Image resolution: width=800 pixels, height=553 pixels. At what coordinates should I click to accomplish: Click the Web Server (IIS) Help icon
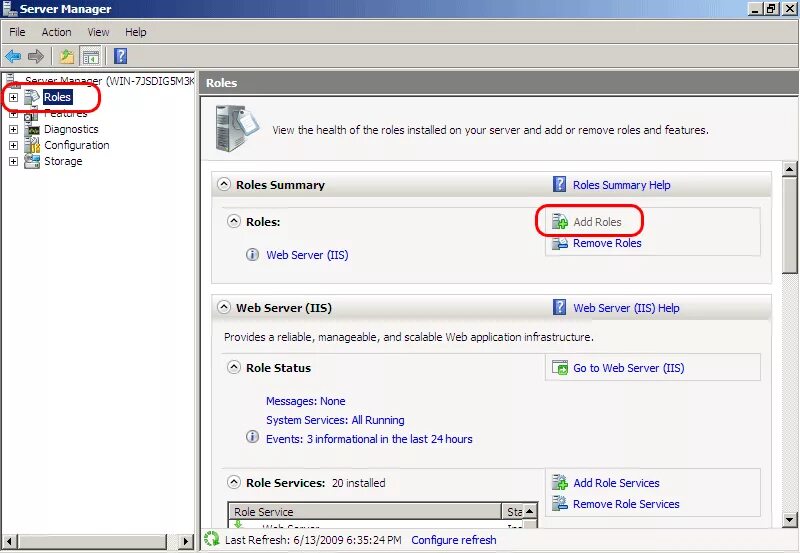click(560, 307)
